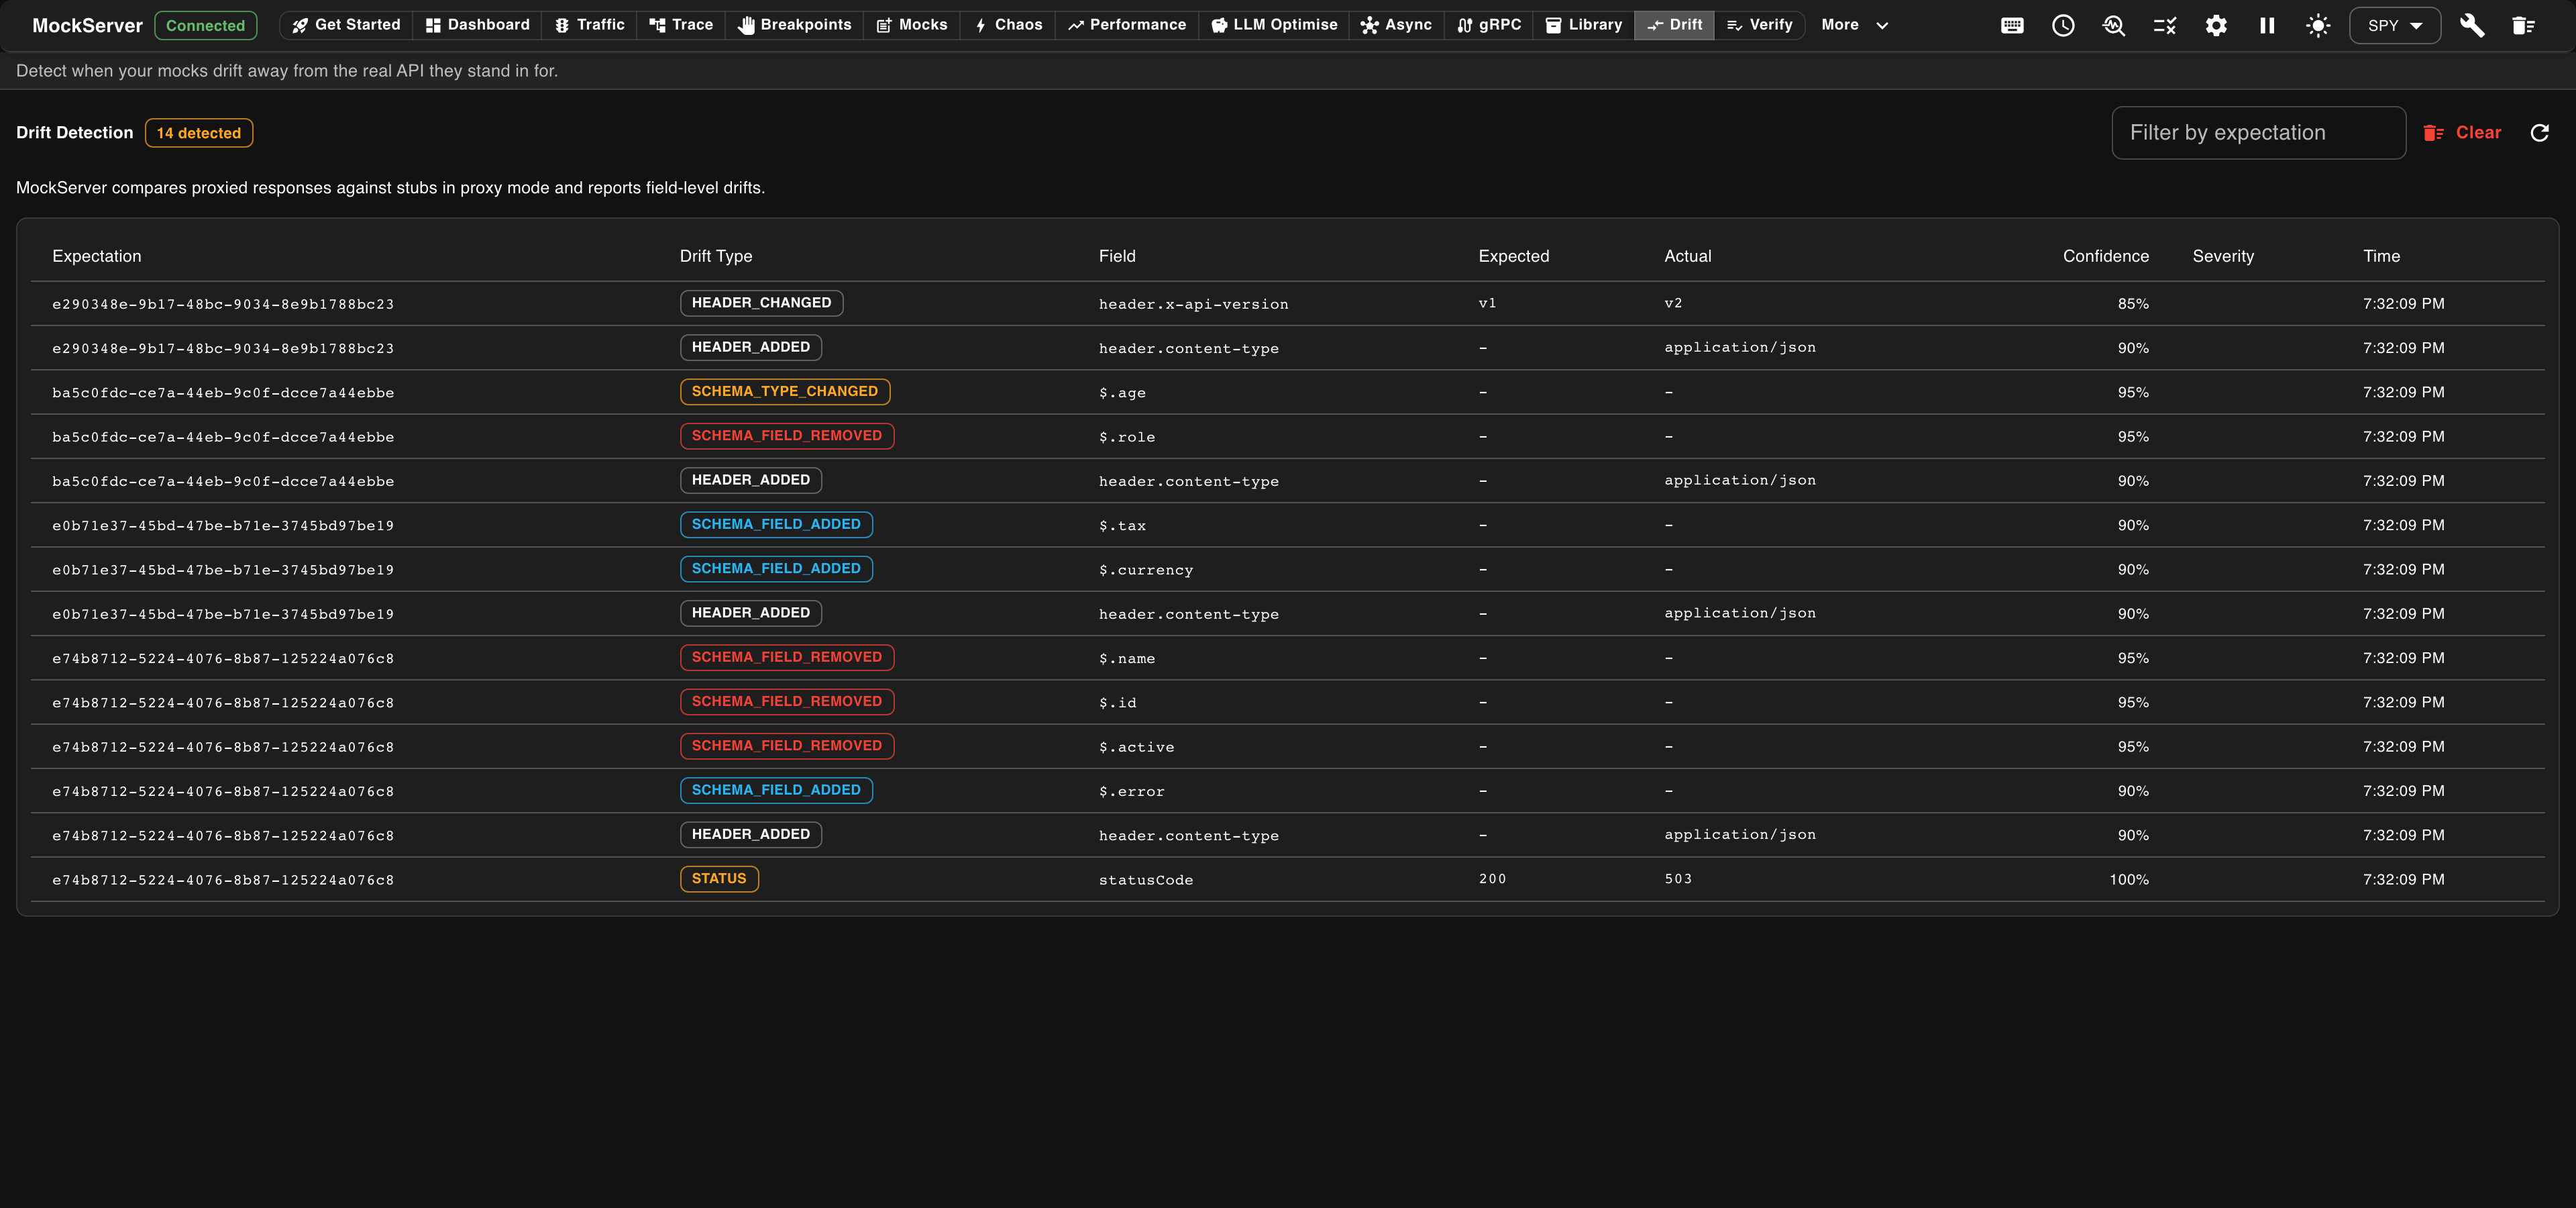Click the STATUS drift type badge
The width and height of the screenshot is (2576, 1208).
pyautogui.click(x=719, y=879)
